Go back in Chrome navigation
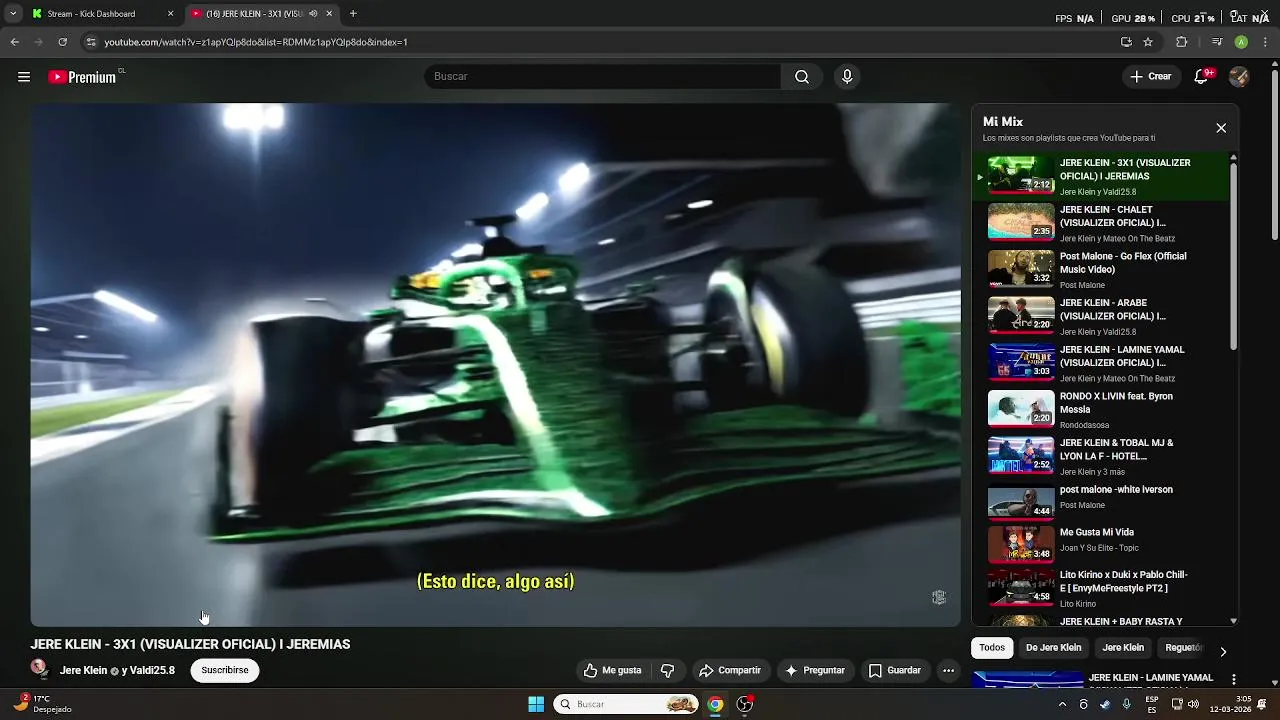 14,42
